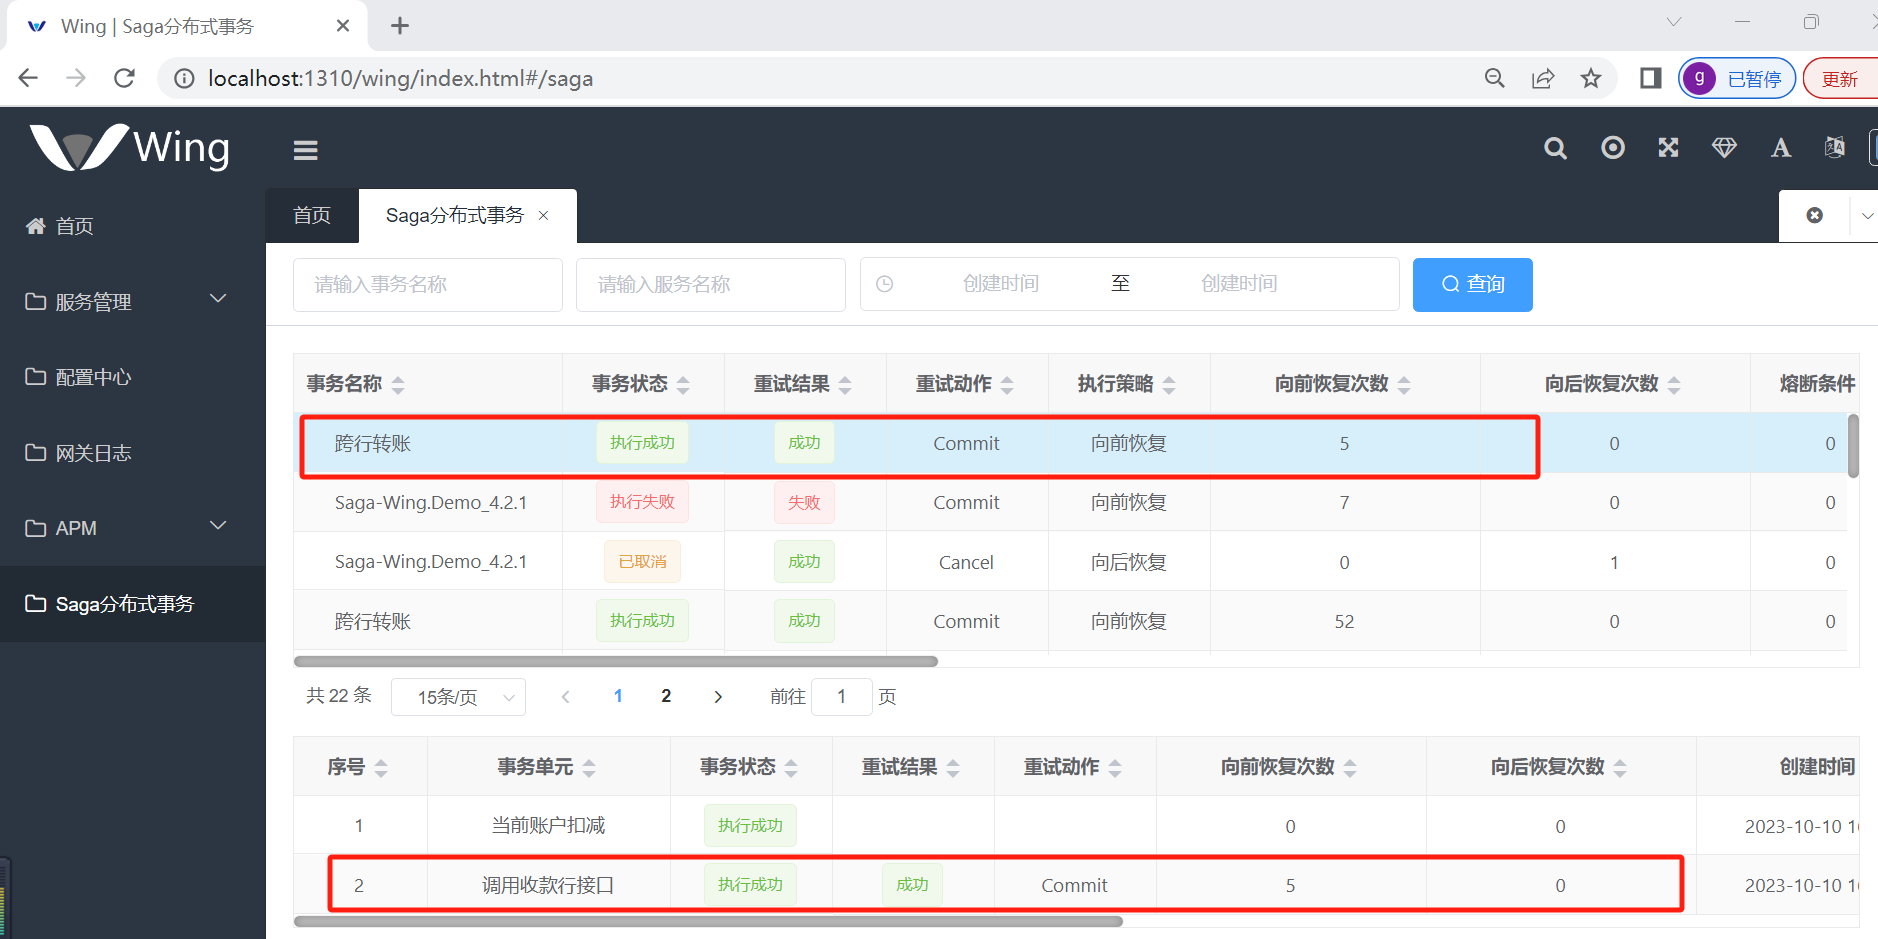Sort lower table by 事务状态

[791, 768]
